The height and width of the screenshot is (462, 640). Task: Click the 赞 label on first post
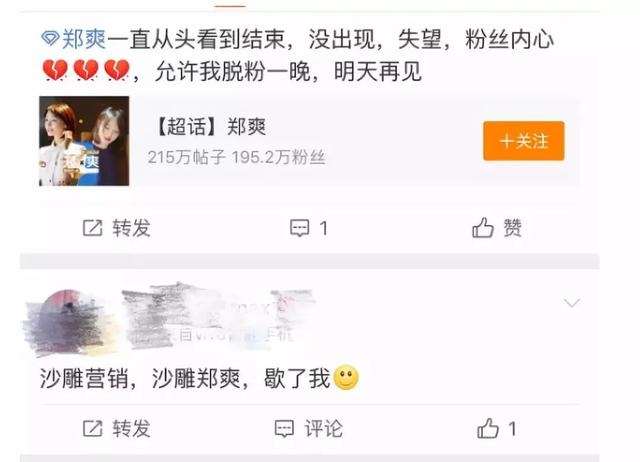(x=512, y=227)
